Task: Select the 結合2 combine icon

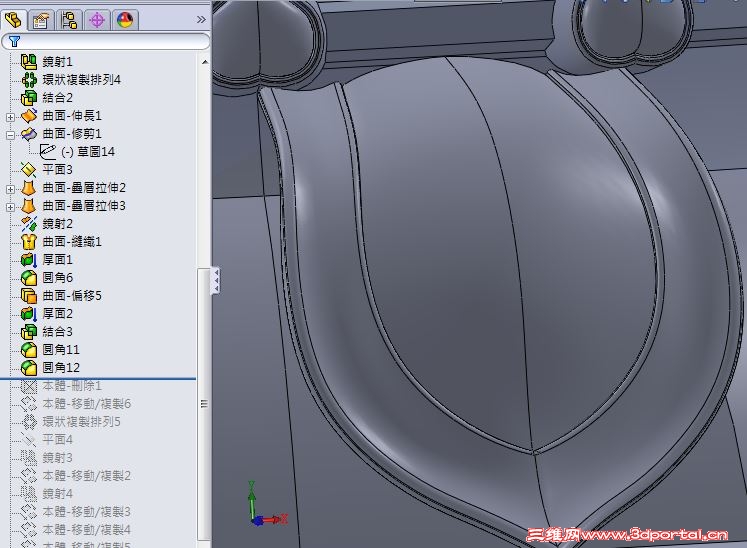Action: pos(29,98)
